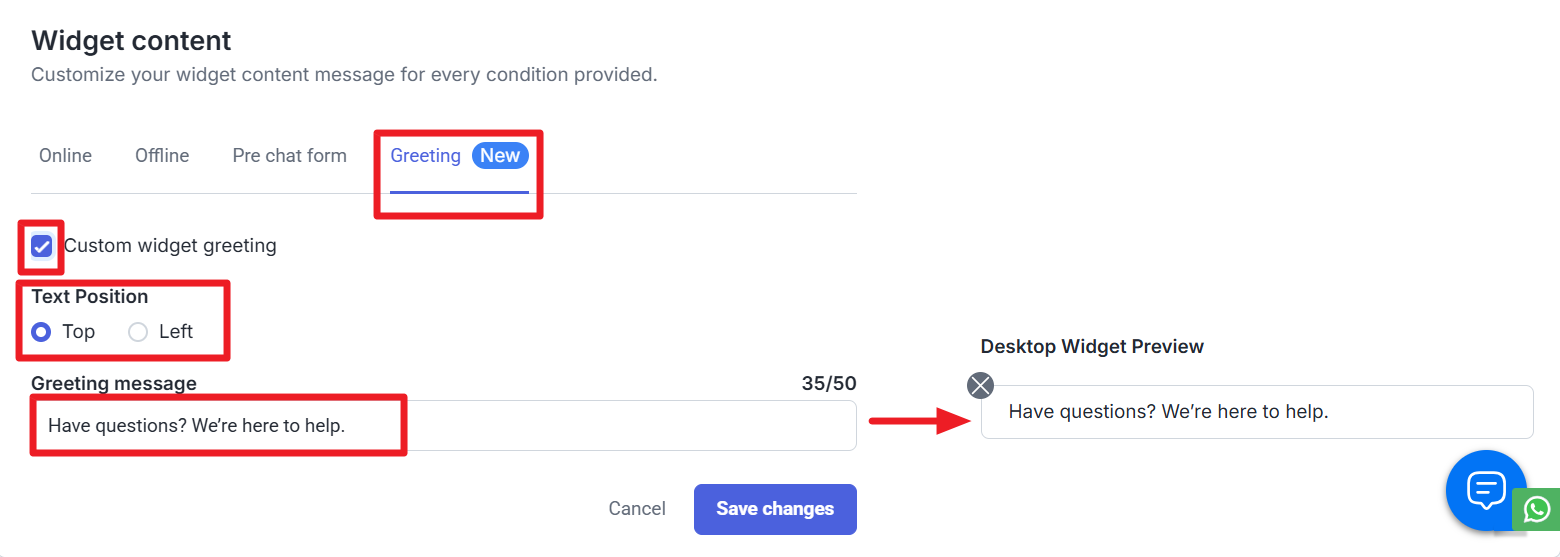The height and width of the screenshot is (557, 1560).
Task: Click the "Desktop Widget Preview" heading
Action: coord(1092,347)
